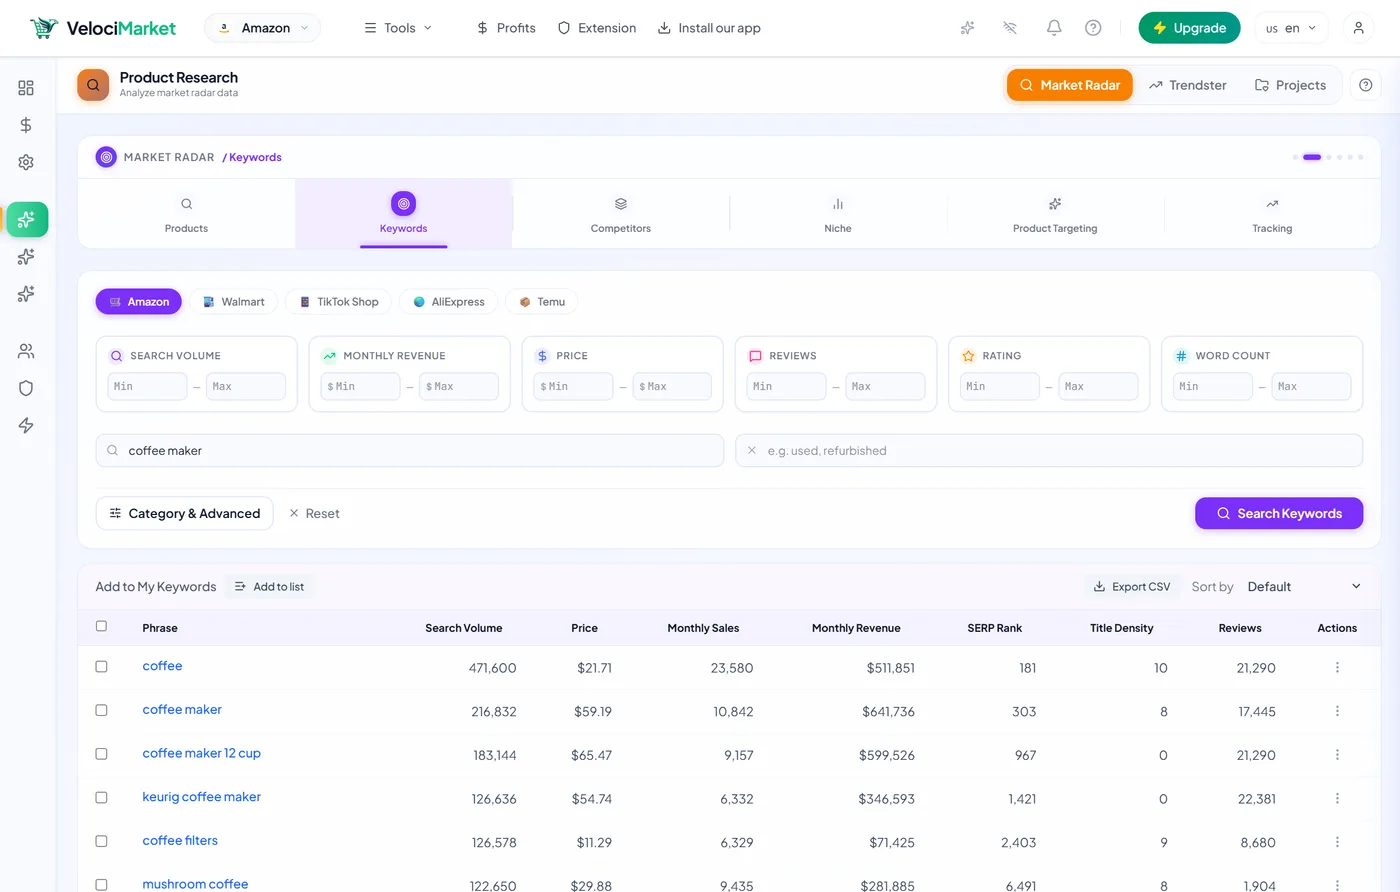
Task: Open the user profile icon
Action: pos(1358,28)
